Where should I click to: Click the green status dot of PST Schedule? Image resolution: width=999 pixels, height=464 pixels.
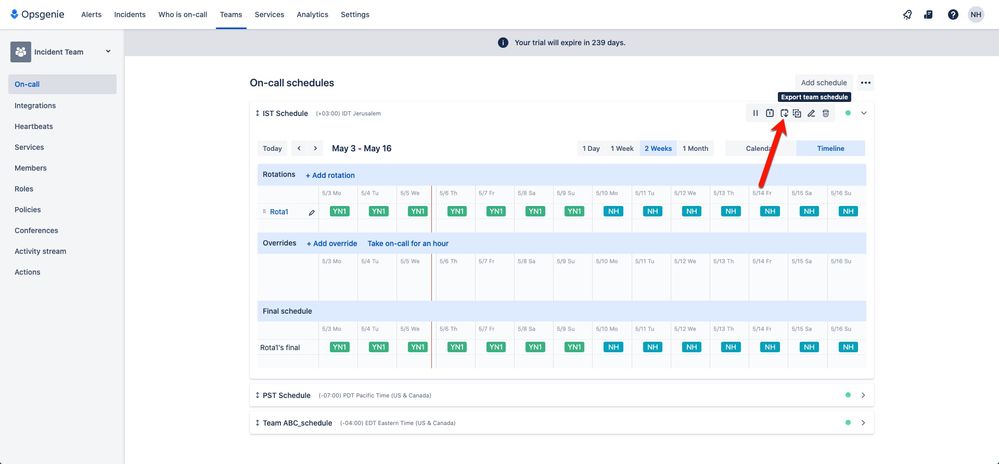pyautogui.click(x=848, y=395)
